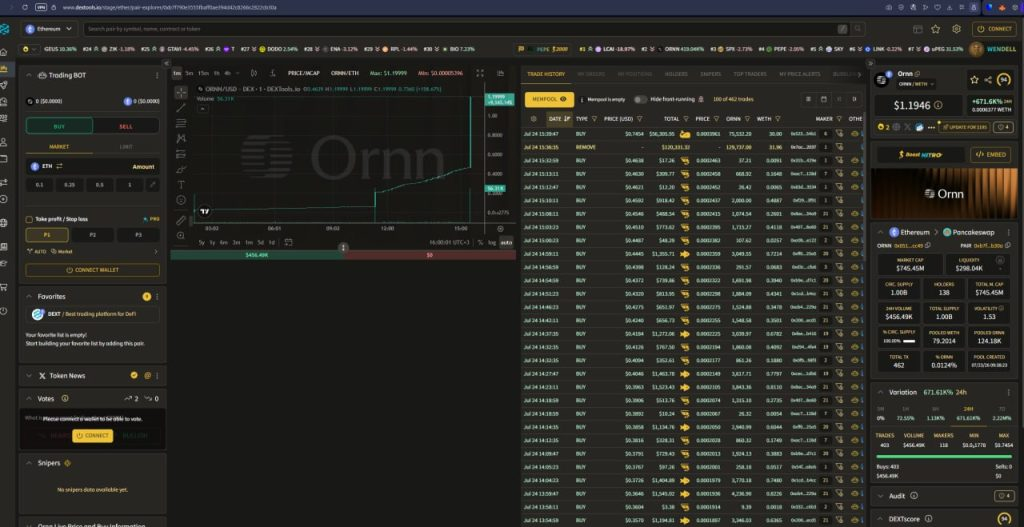Open the fullscreen chart icon

pos(480,73)
